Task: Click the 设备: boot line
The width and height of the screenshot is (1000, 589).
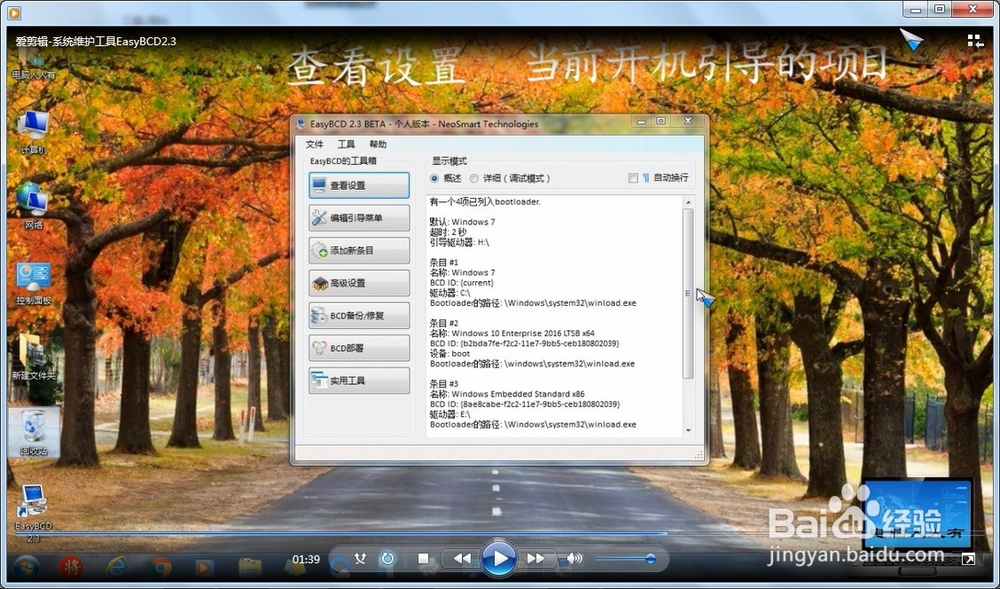Action: click(x=450, y=354)
